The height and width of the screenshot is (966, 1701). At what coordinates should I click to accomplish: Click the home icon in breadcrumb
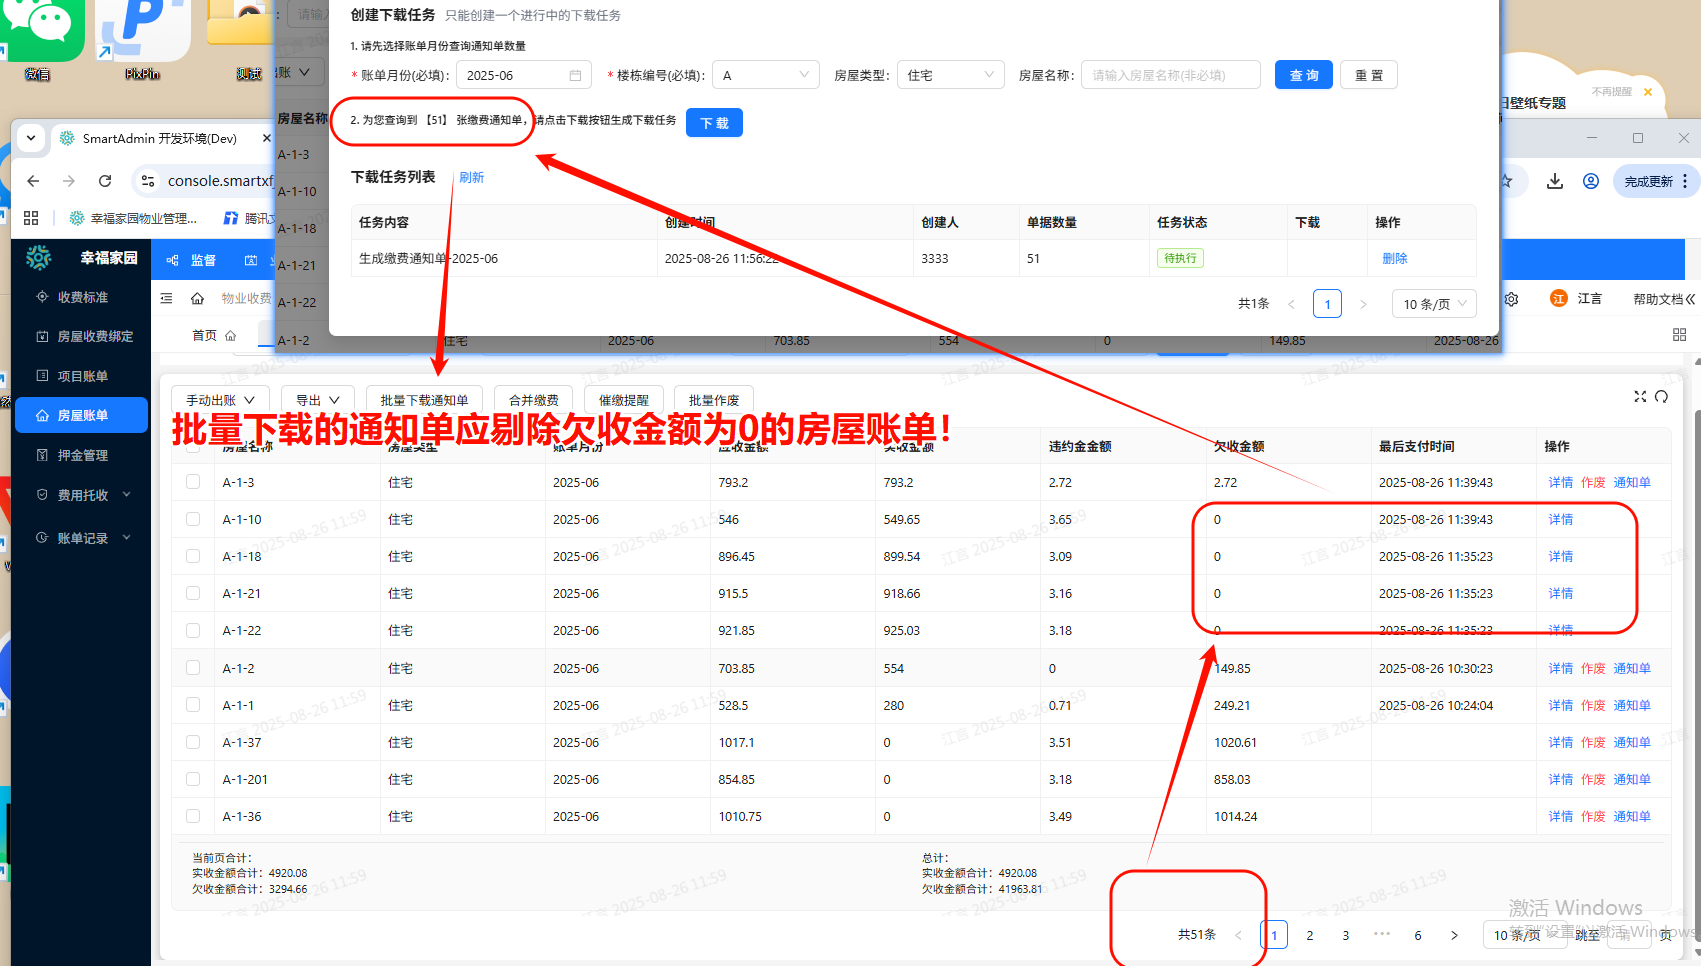coord(198,298)
